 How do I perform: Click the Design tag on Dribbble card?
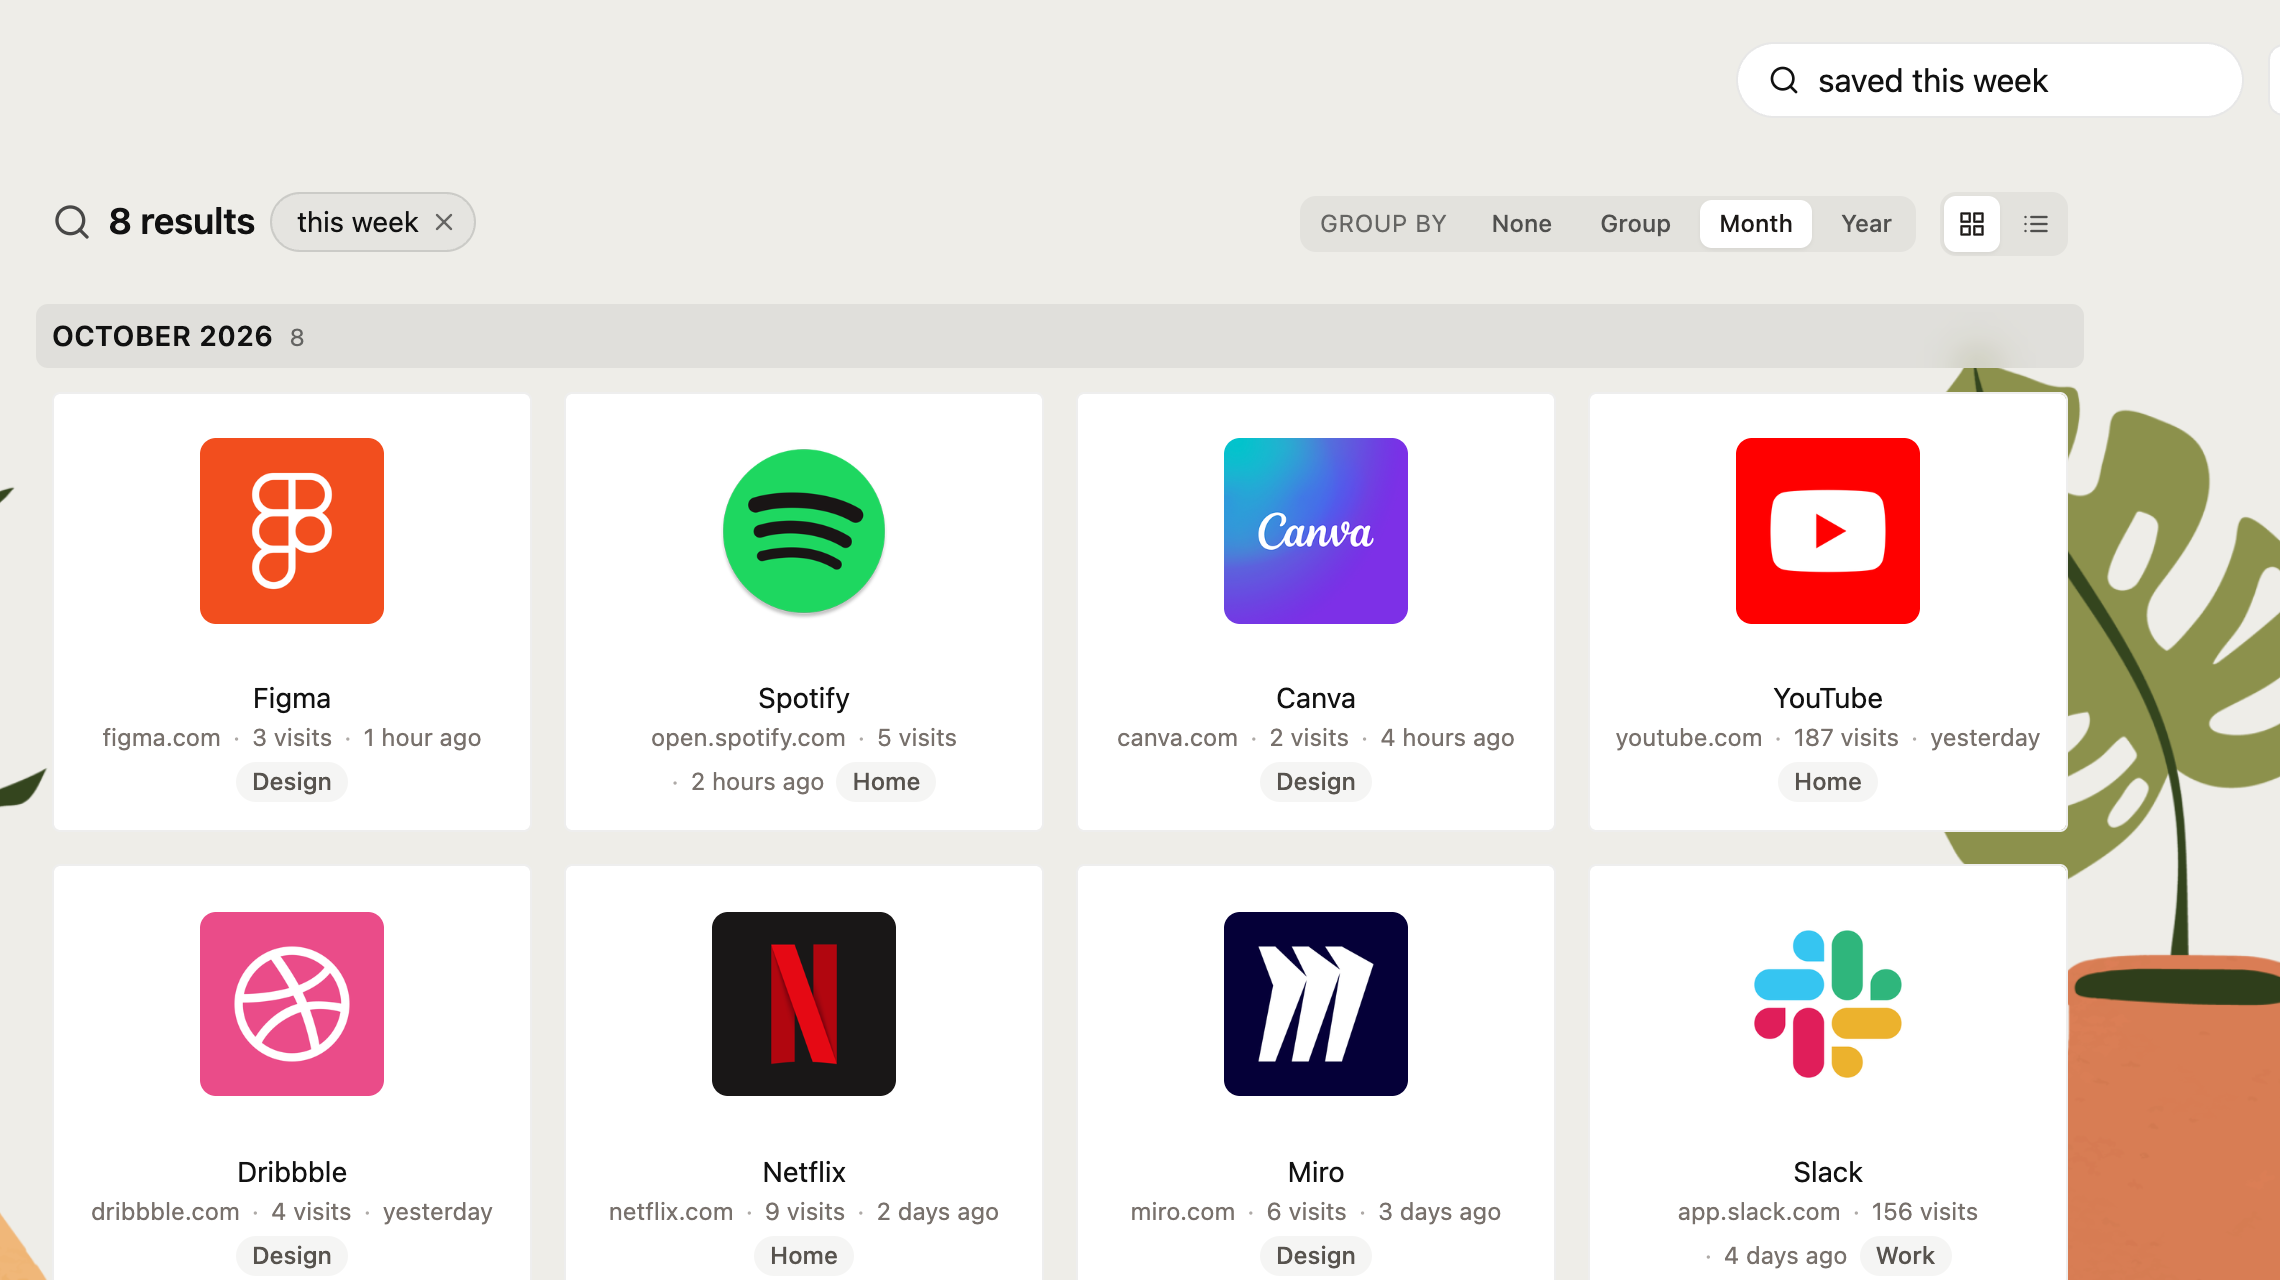[292, 1256]
